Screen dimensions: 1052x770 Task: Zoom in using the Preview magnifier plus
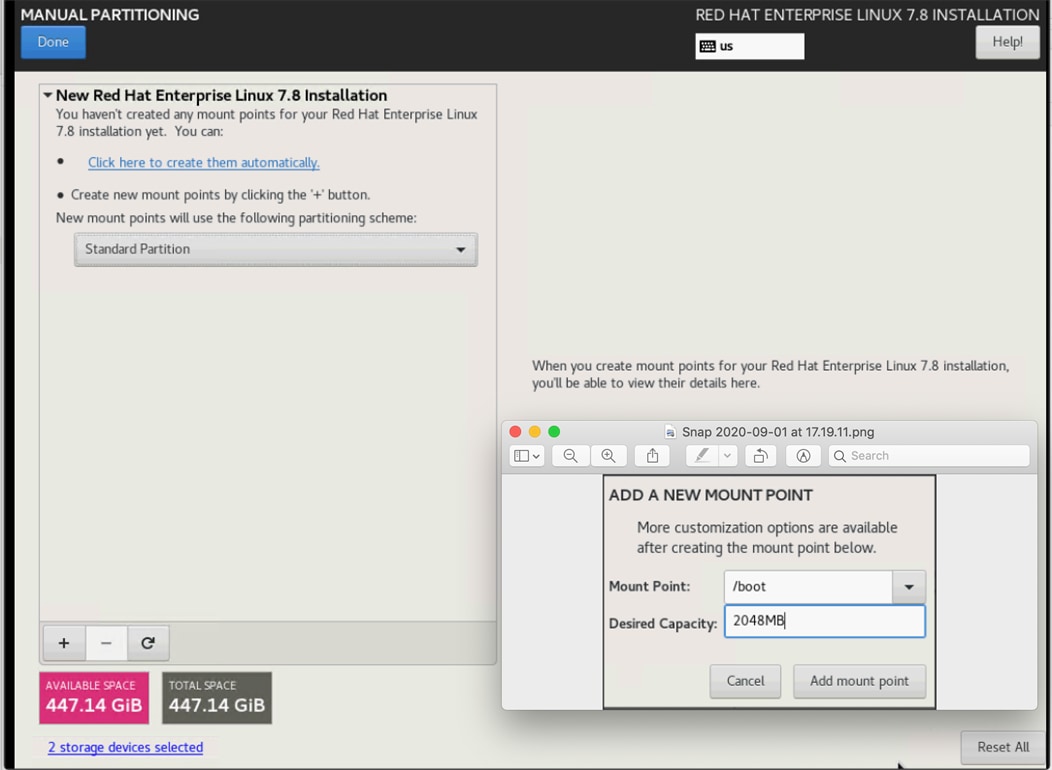(609, 456)
